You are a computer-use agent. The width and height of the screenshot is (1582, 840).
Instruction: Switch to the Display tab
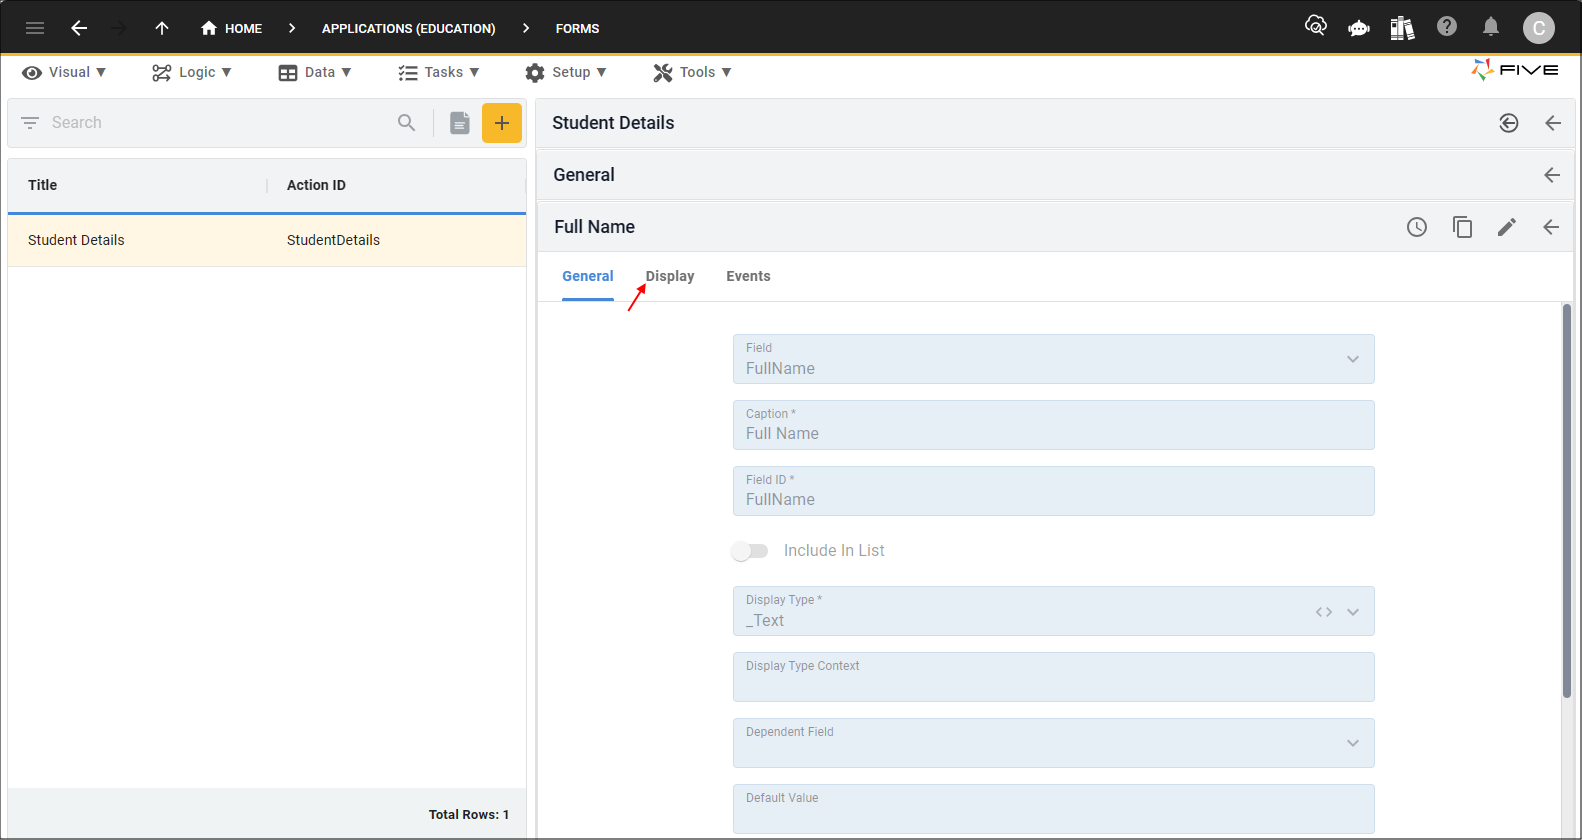click(670, 276)
